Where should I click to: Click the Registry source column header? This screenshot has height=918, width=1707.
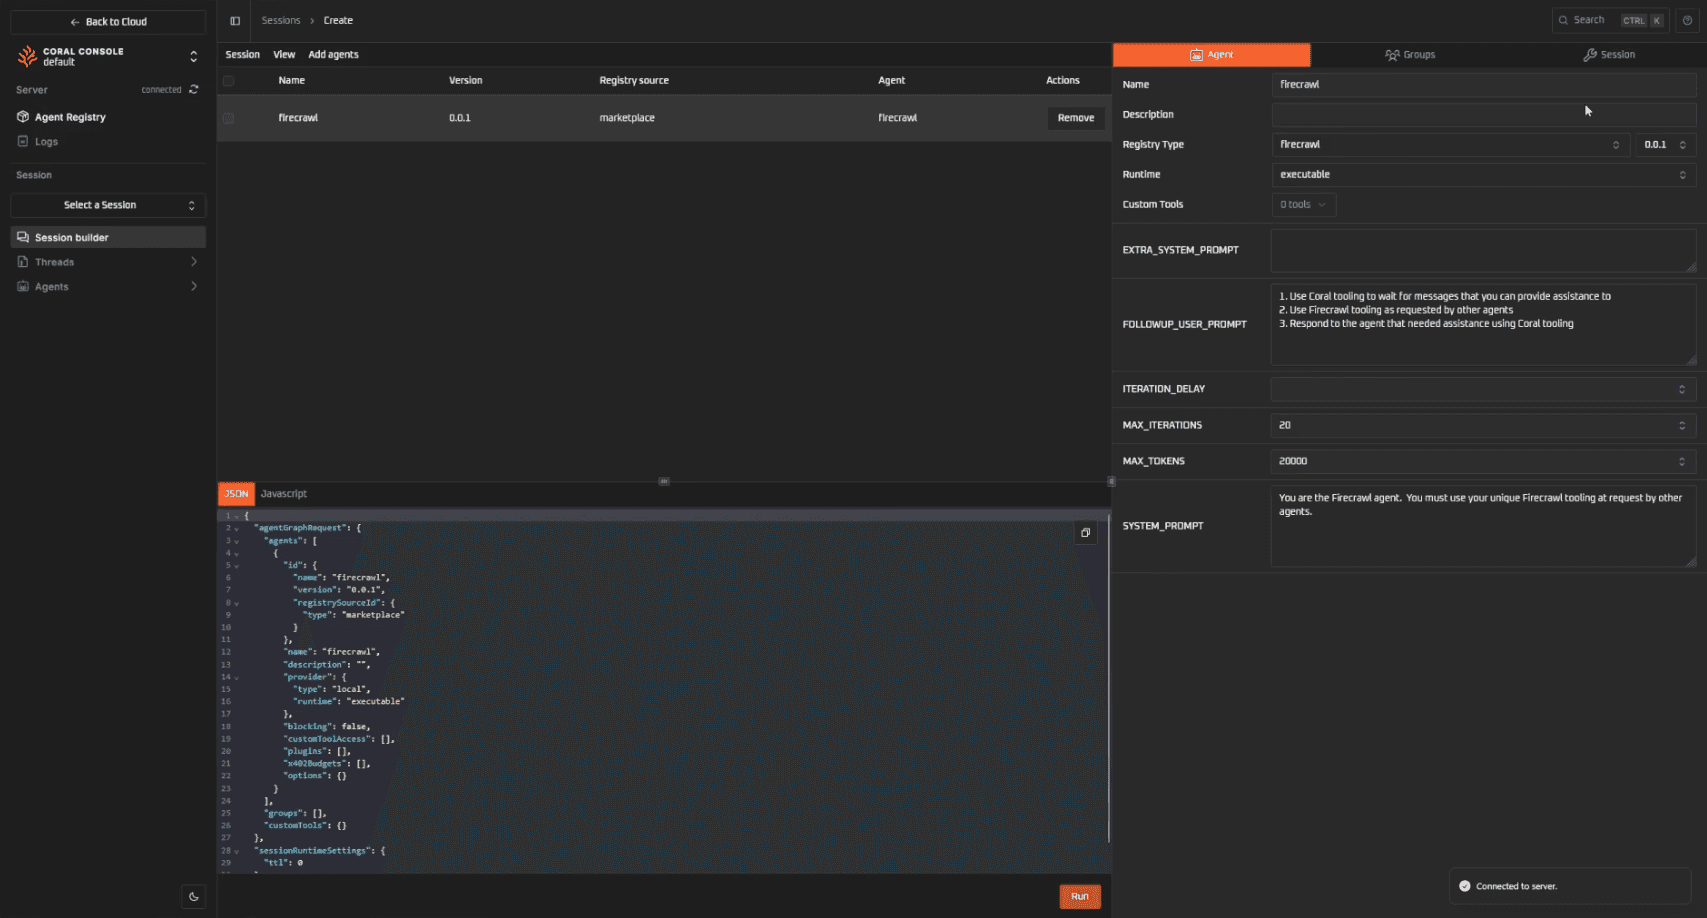click(x=634, y=81)
